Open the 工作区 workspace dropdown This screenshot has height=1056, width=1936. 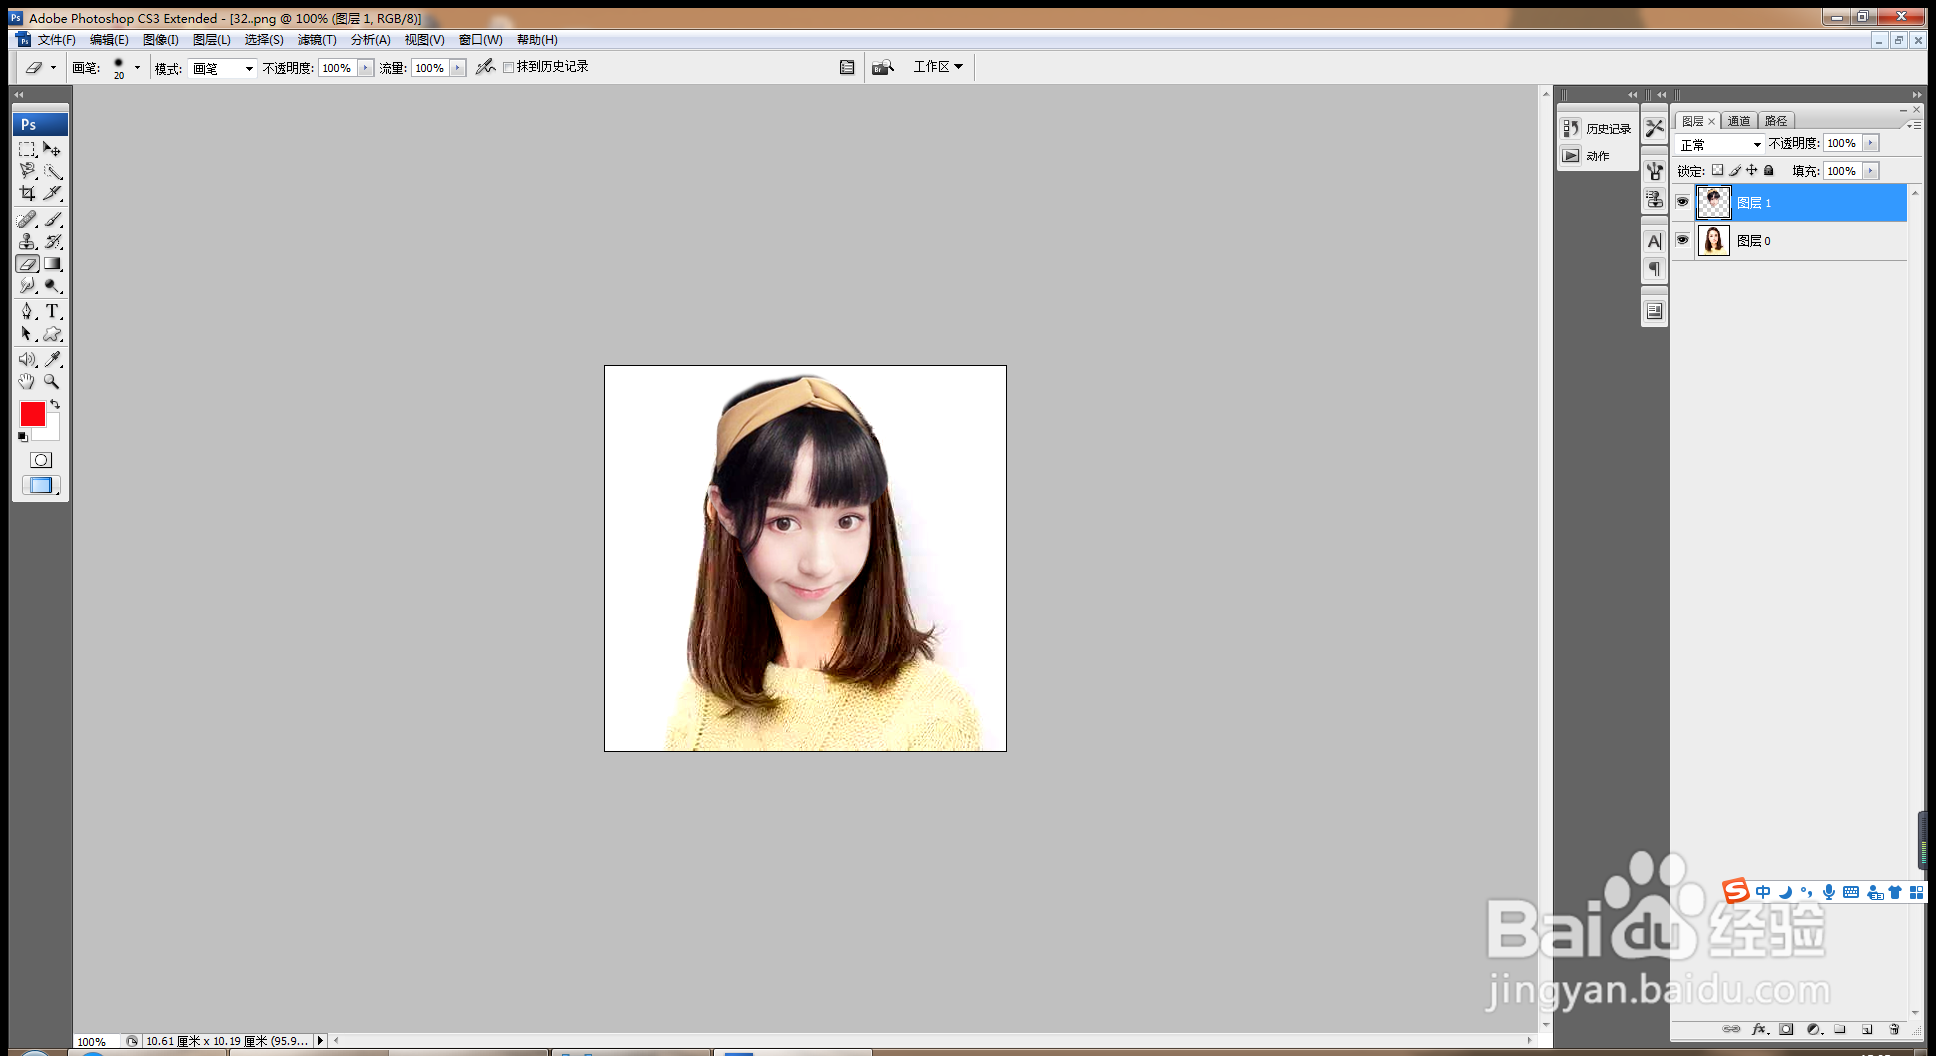[x=938, y=67]
